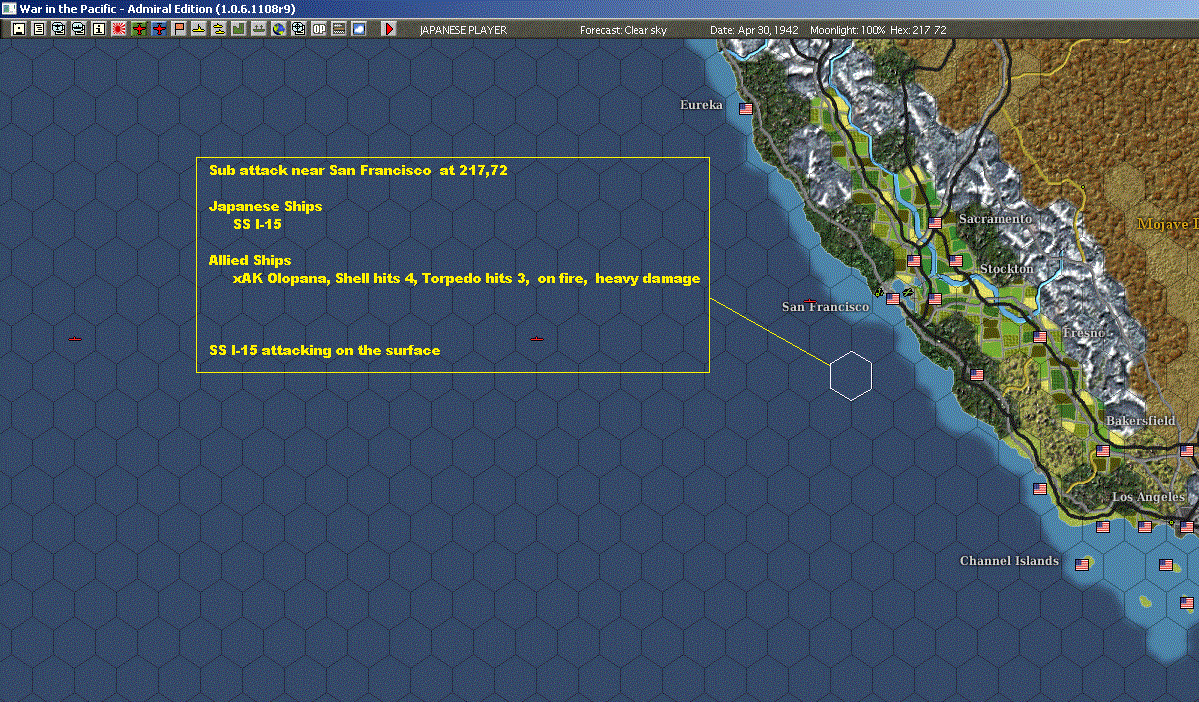Click the save game disk icon
Screen dimensions: 1199x702
[x=19, y=29]
